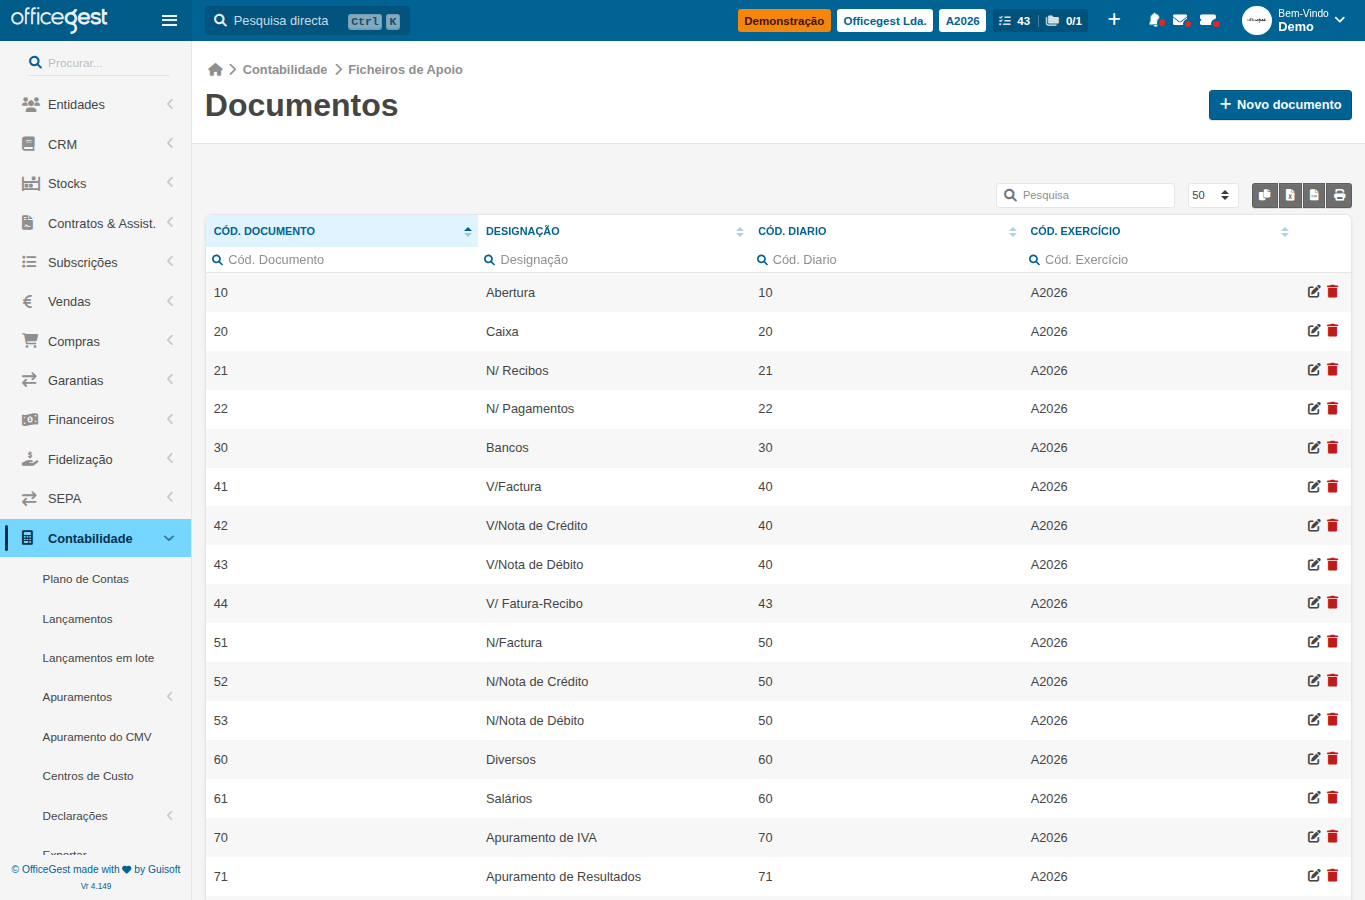Image resolution: width=1365 pixels, height=900 pixels.
Task: Expand the Entidades sidebar menu
Action: click(x=96, y=104)
